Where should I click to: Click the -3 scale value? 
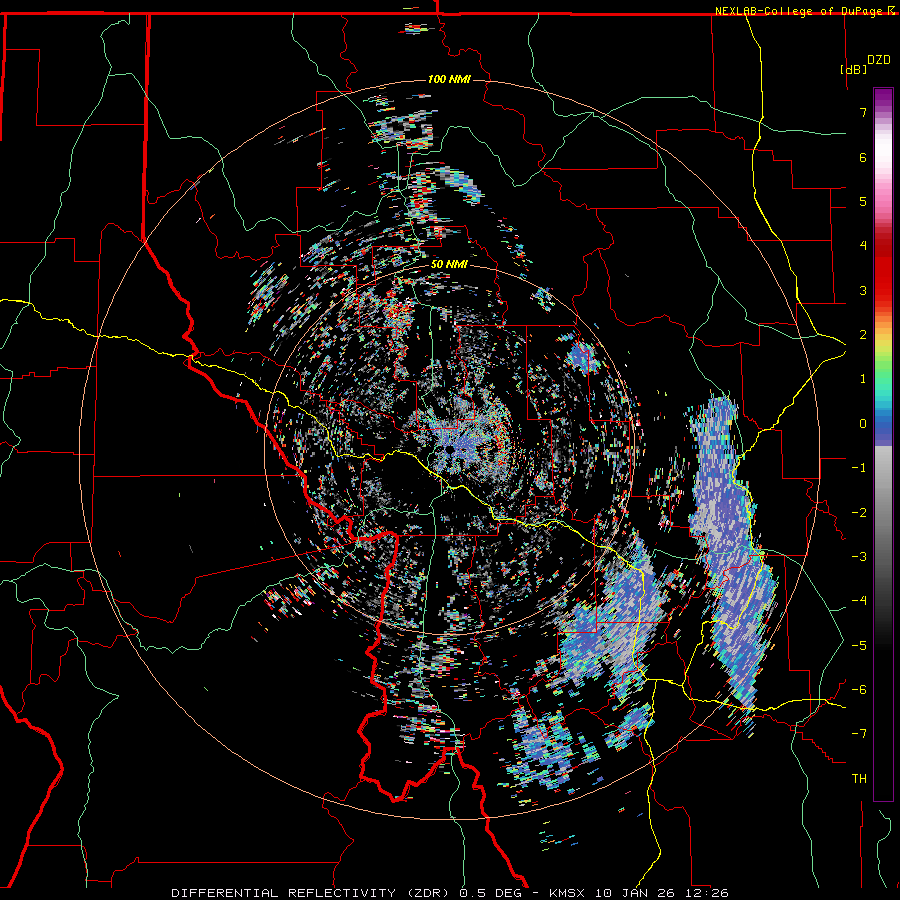click(x=859, y=557)
